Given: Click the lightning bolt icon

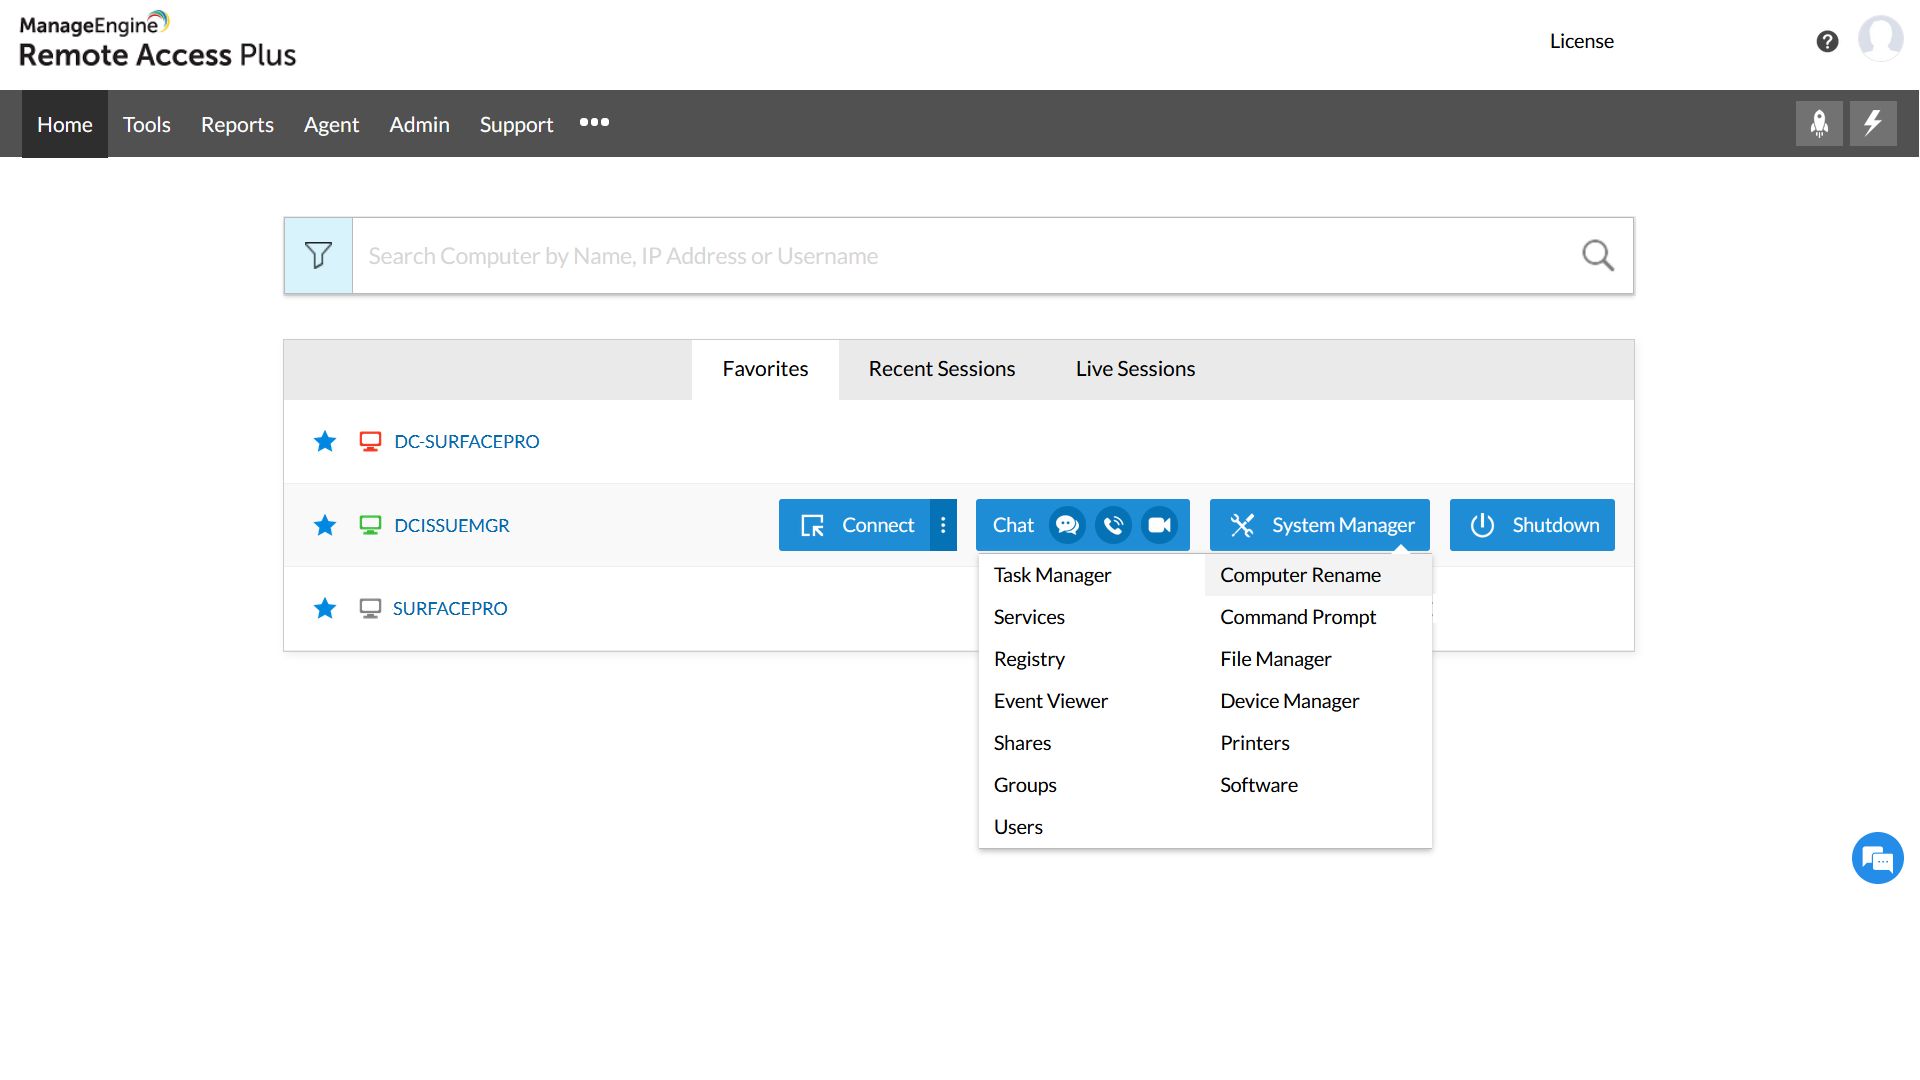Looking at the screenshot, I should [1873, 124].
